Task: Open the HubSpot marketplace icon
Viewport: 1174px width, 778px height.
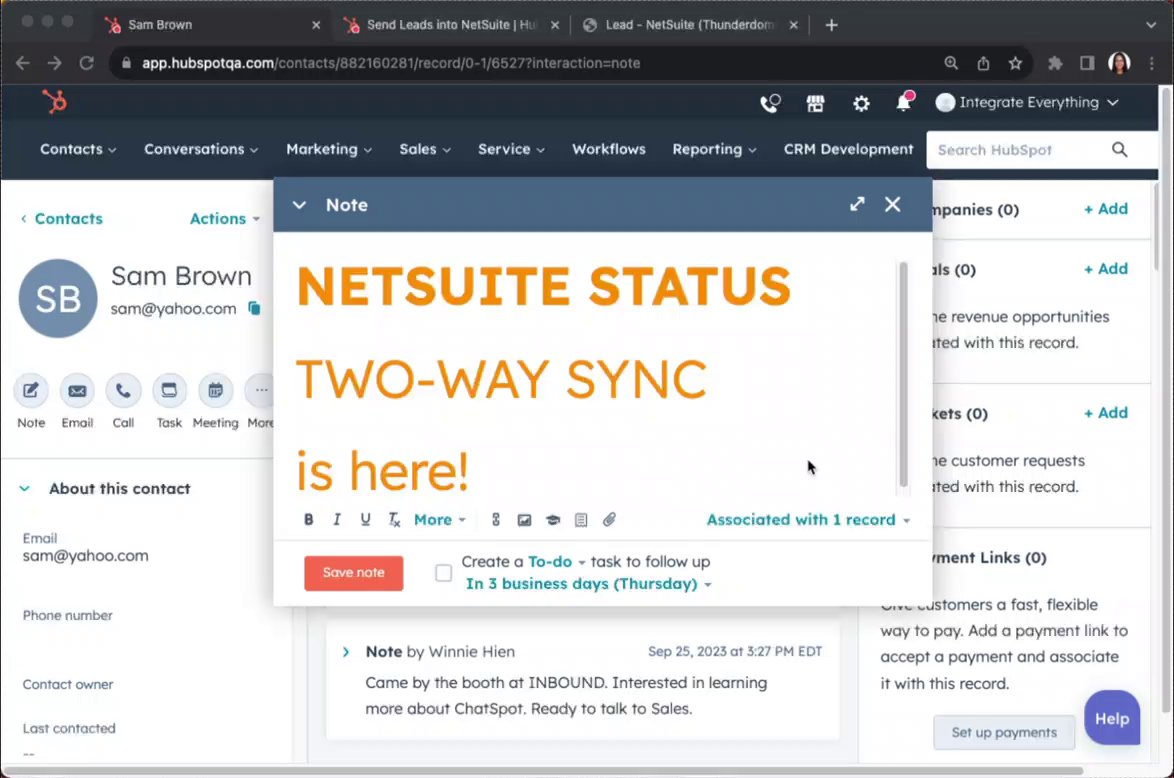Action: 815,103
